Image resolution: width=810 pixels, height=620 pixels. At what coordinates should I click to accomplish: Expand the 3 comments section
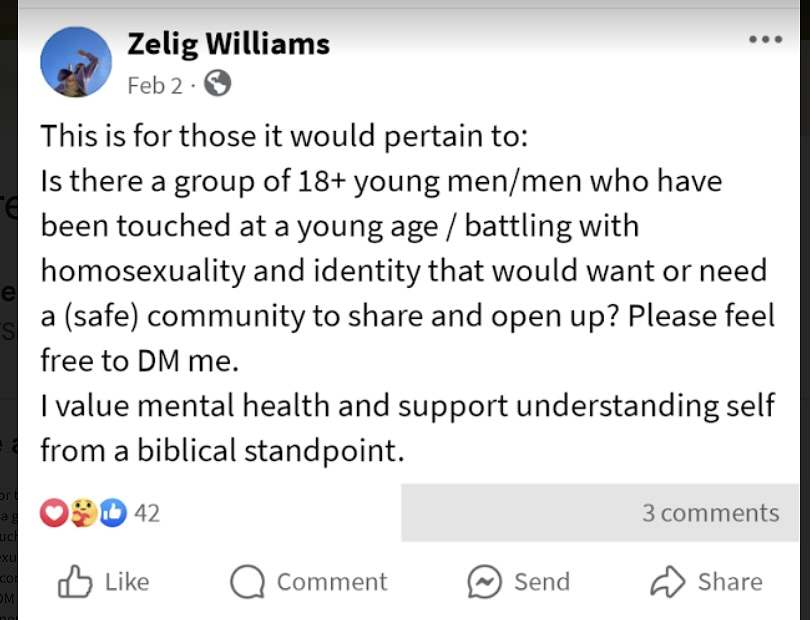point(710,513)
